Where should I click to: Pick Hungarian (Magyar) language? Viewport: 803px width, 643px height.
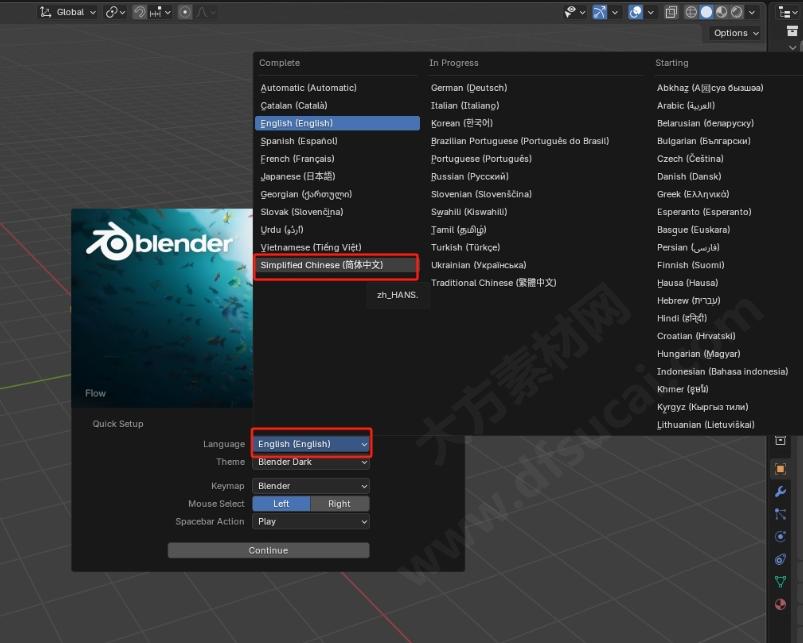pos(727,354)
